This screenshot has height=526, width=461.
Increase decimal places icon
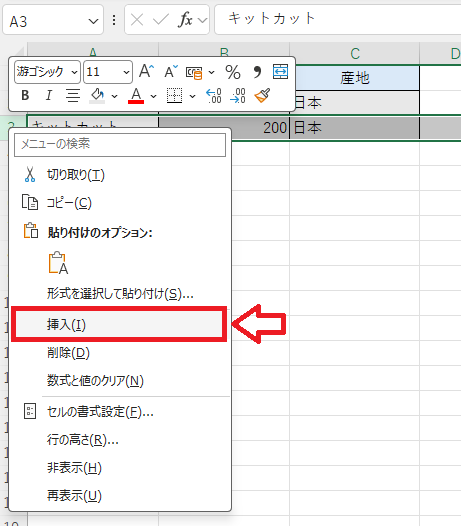(214, 96)
